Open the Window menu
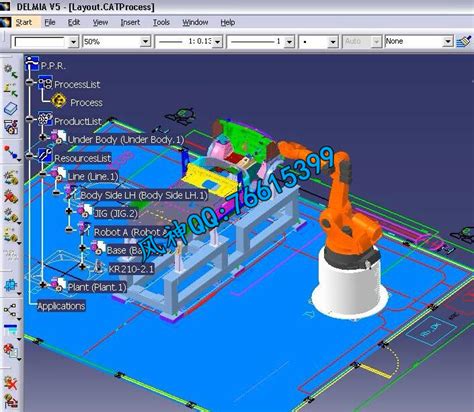The width and height of the screenshot is (474, 412). 195,22
